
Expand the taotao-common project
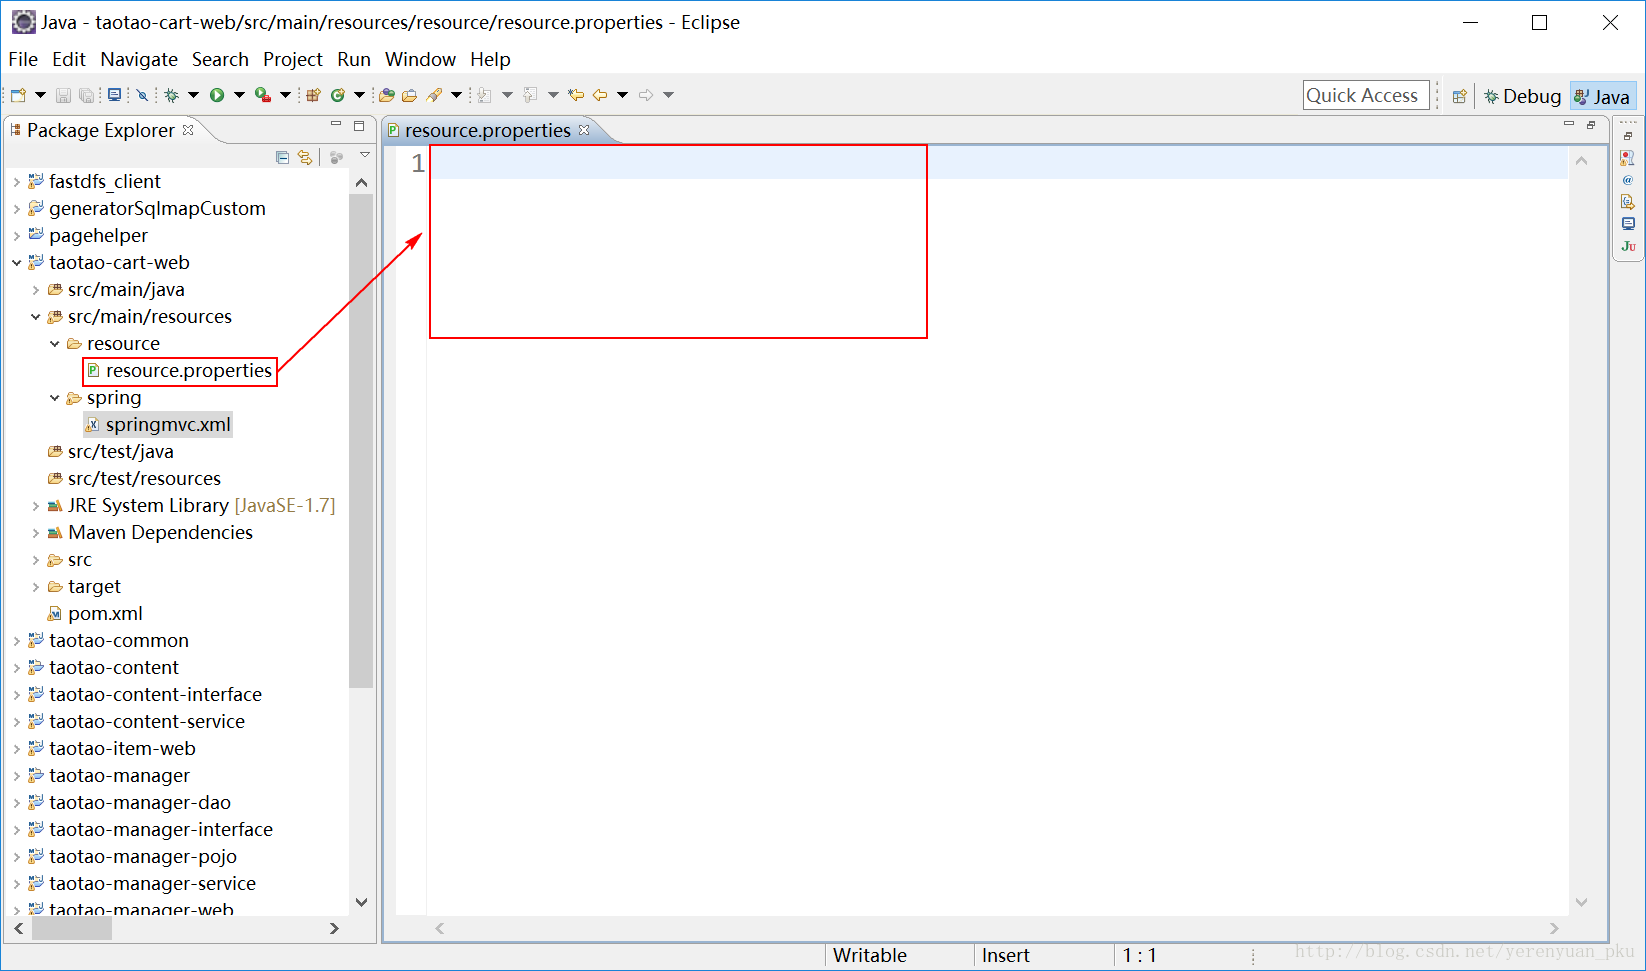16,641
